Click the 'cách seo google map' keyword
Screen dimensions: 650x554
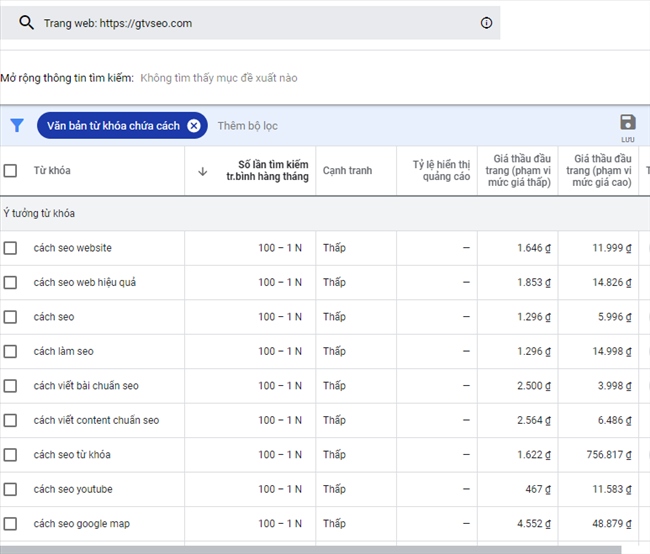click(x=81, y=524)
